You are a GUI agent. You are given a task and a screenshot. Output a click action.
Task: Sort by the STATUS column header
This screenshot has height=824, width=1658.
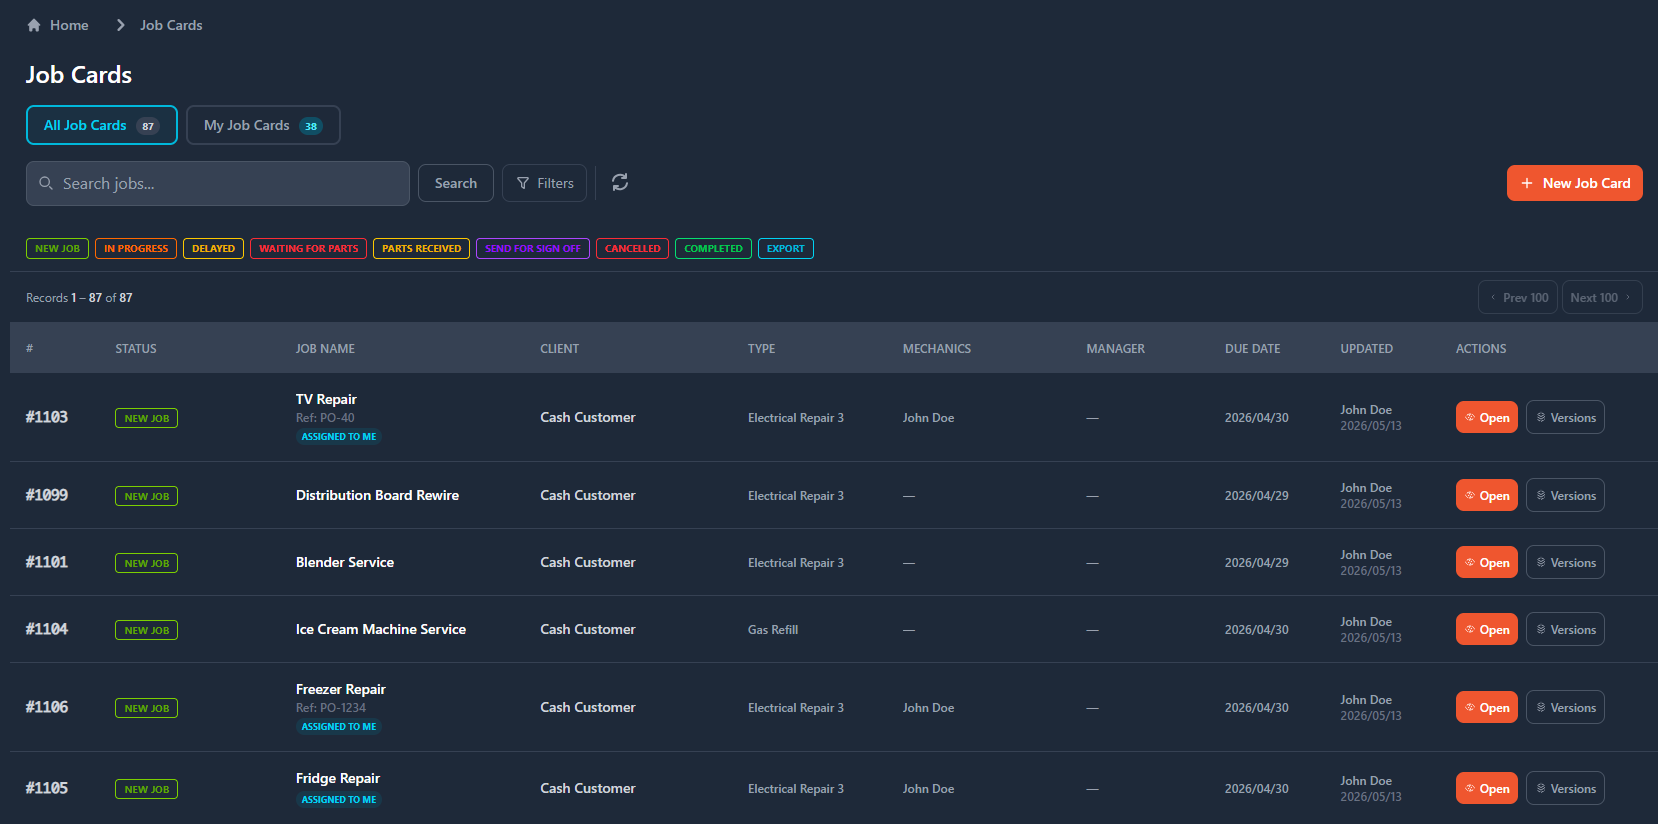pyautogui.click(x=136, y=349)
